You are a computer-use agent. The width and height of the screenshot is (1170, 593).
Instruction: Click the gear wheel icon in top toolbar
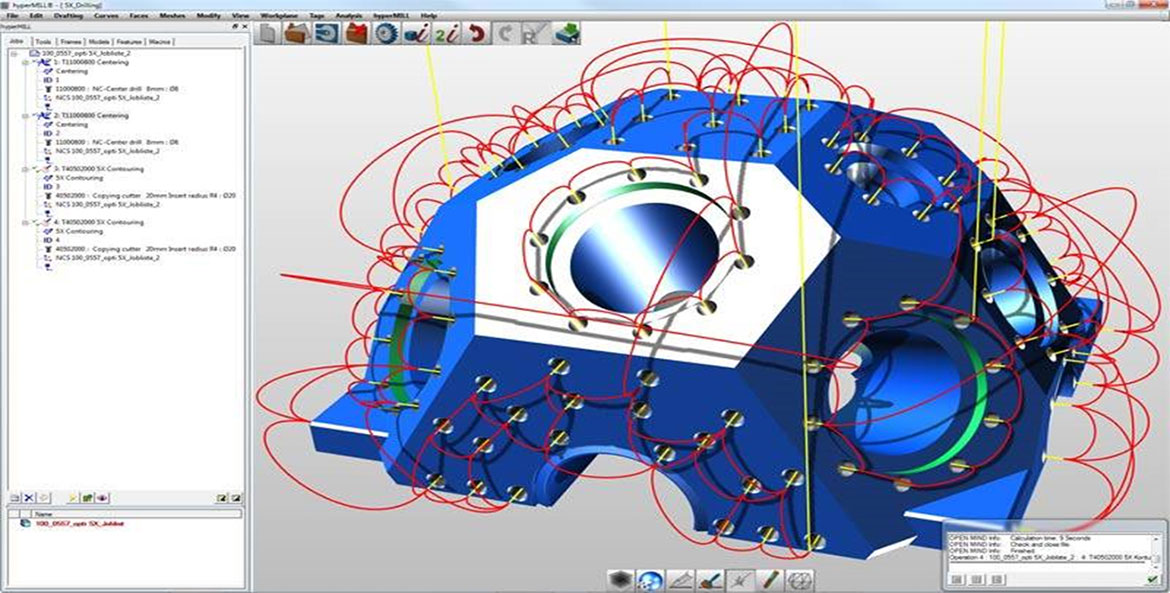click(387, 33)
